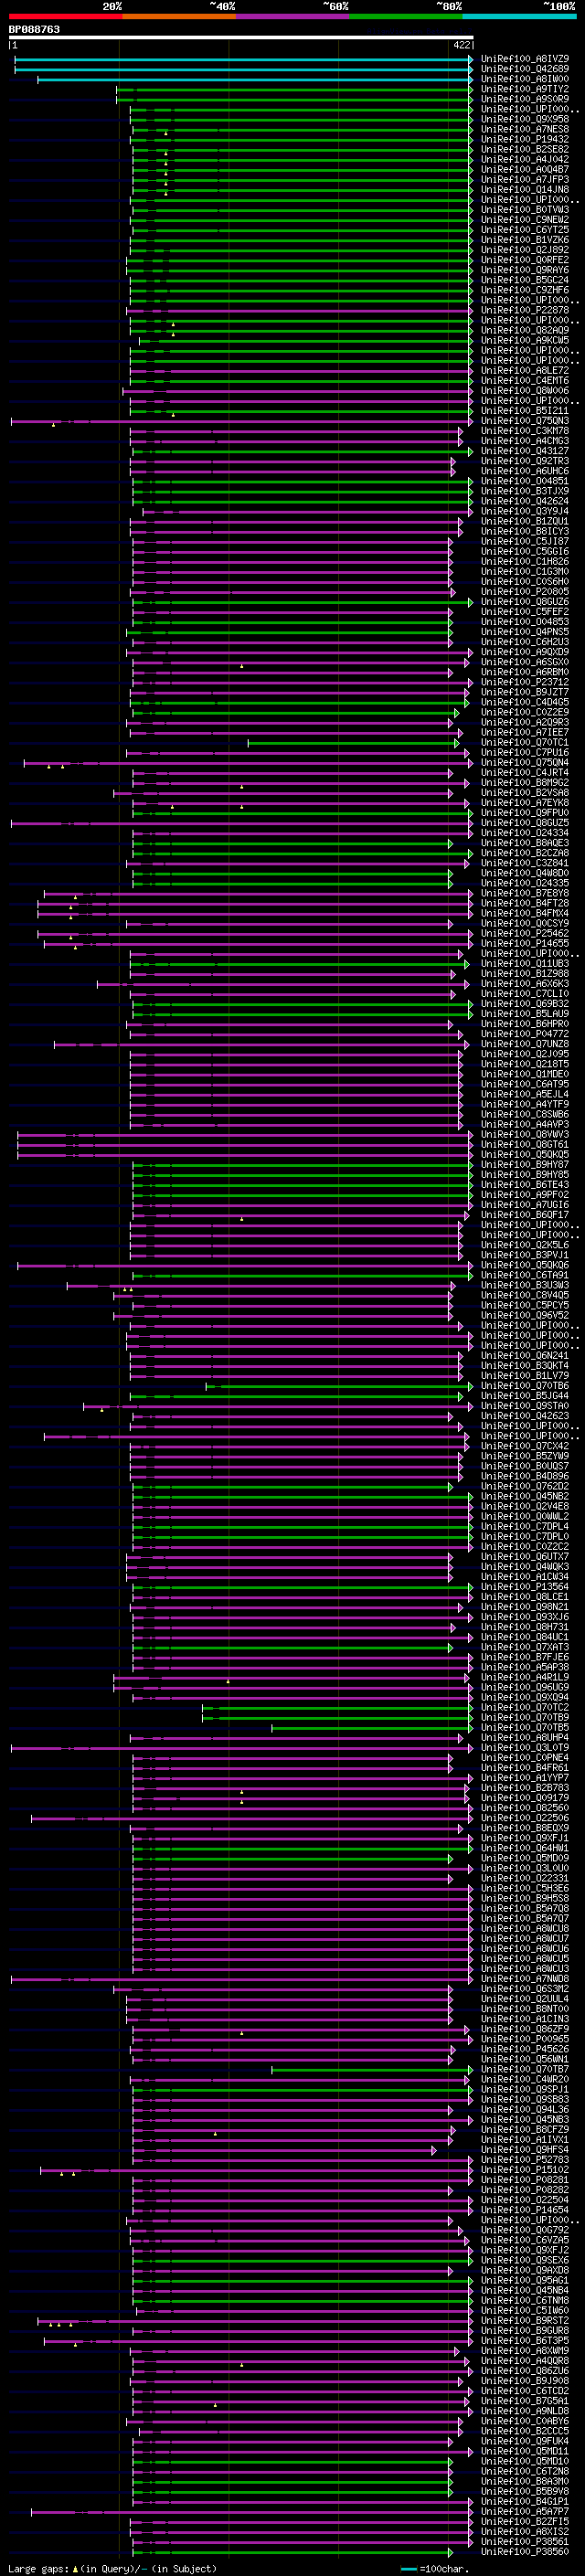Select hit label UniRef100_C6YT25
The height and width of the screenshot is (2576, 585).
tap(525, 230)
